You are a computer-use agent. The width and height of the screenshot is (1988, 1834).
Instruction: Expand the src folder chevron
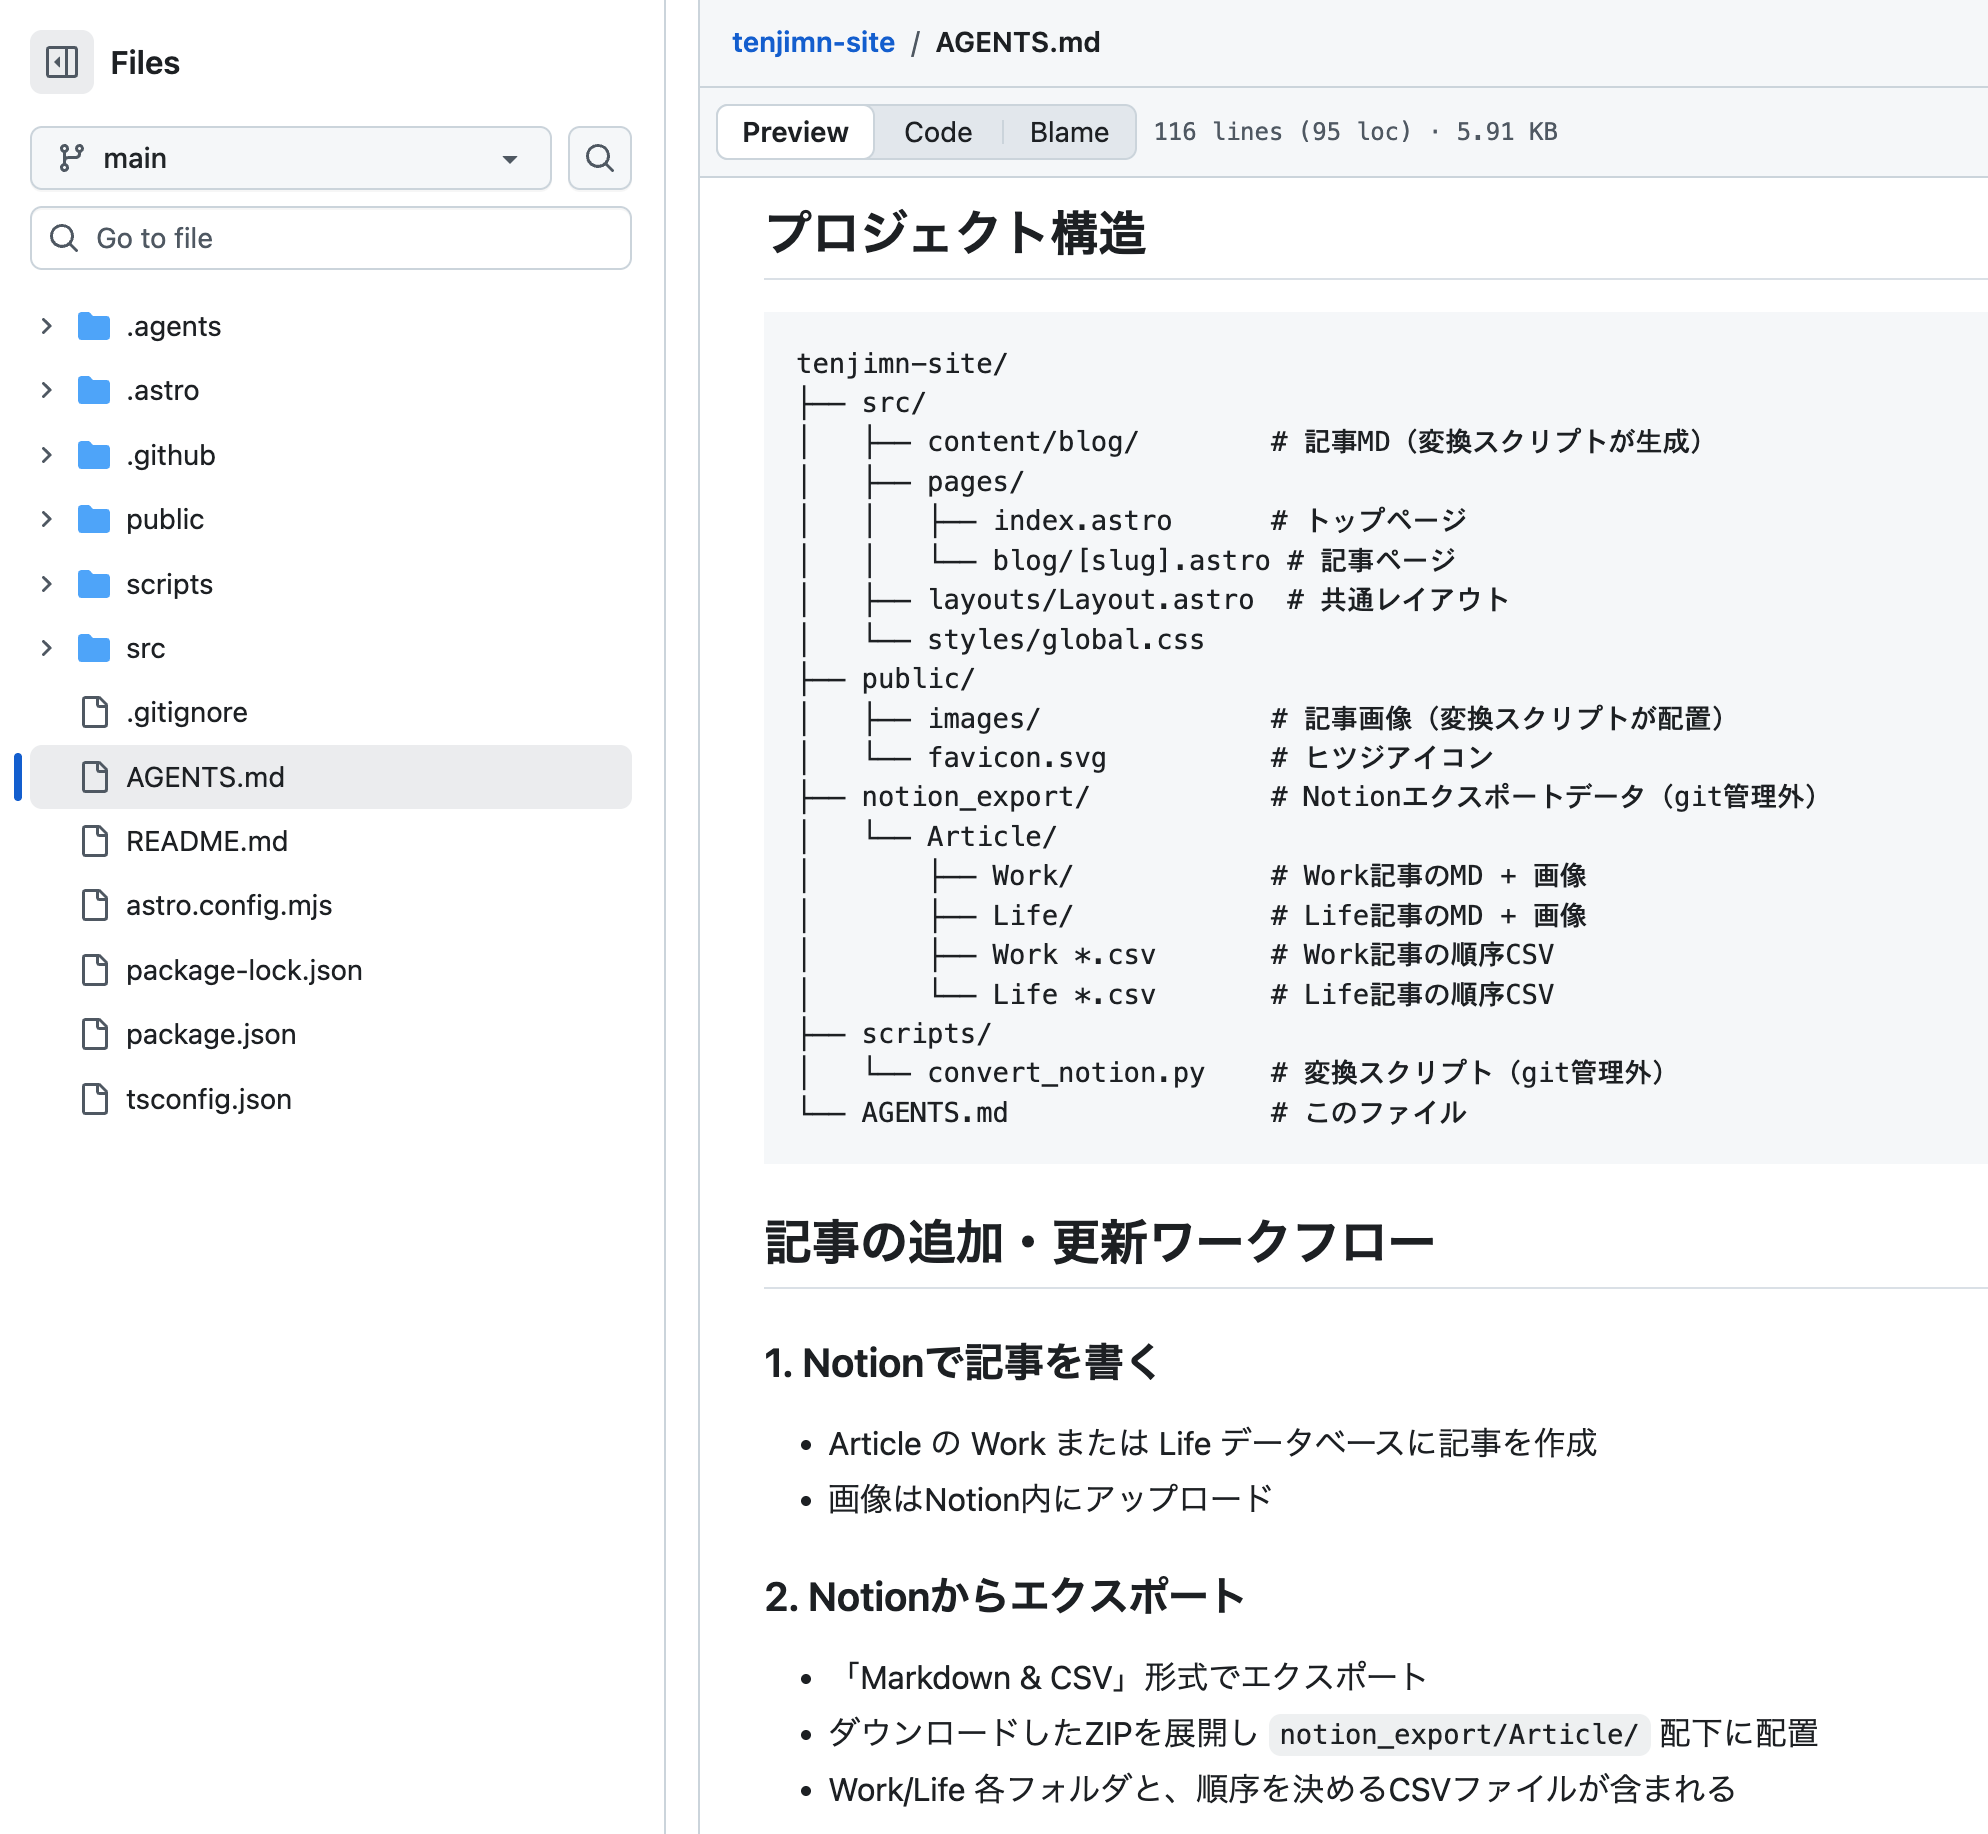[46, 648]
